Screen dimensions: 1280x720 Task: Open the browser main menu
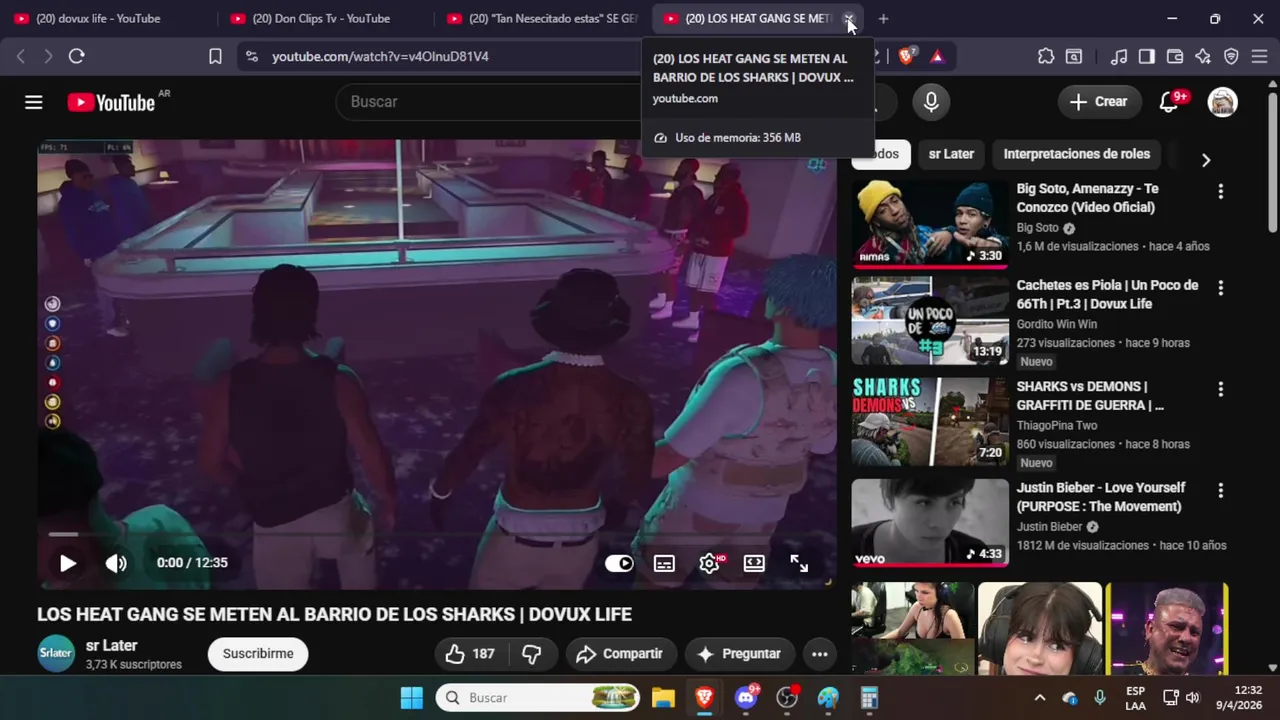(x=1260, y=57)
